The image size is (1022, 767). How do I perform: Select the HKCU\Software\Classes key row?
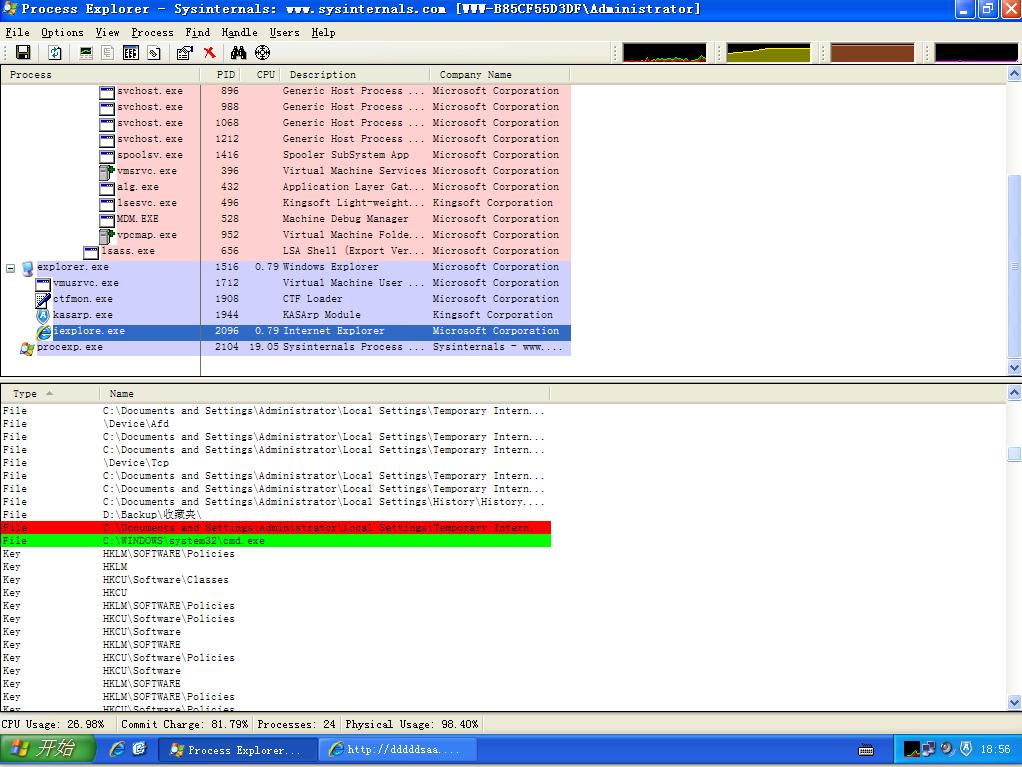276,580
